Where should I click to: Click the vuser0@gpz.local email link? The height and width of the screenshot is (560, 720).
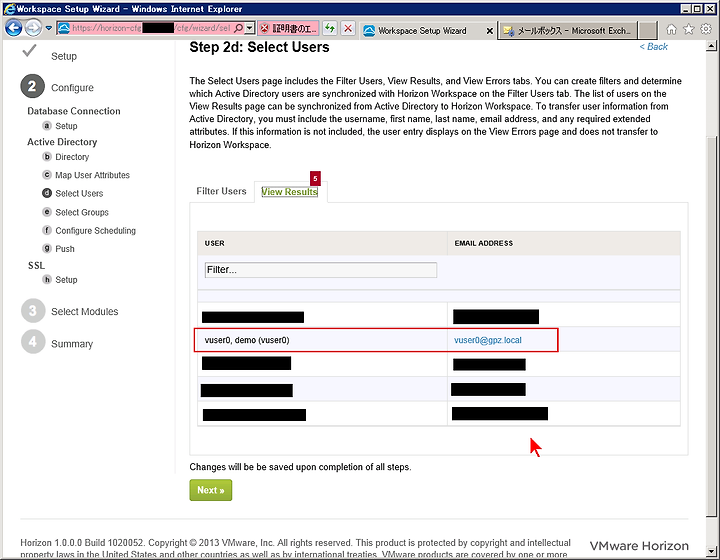click(x=488, y=340)
